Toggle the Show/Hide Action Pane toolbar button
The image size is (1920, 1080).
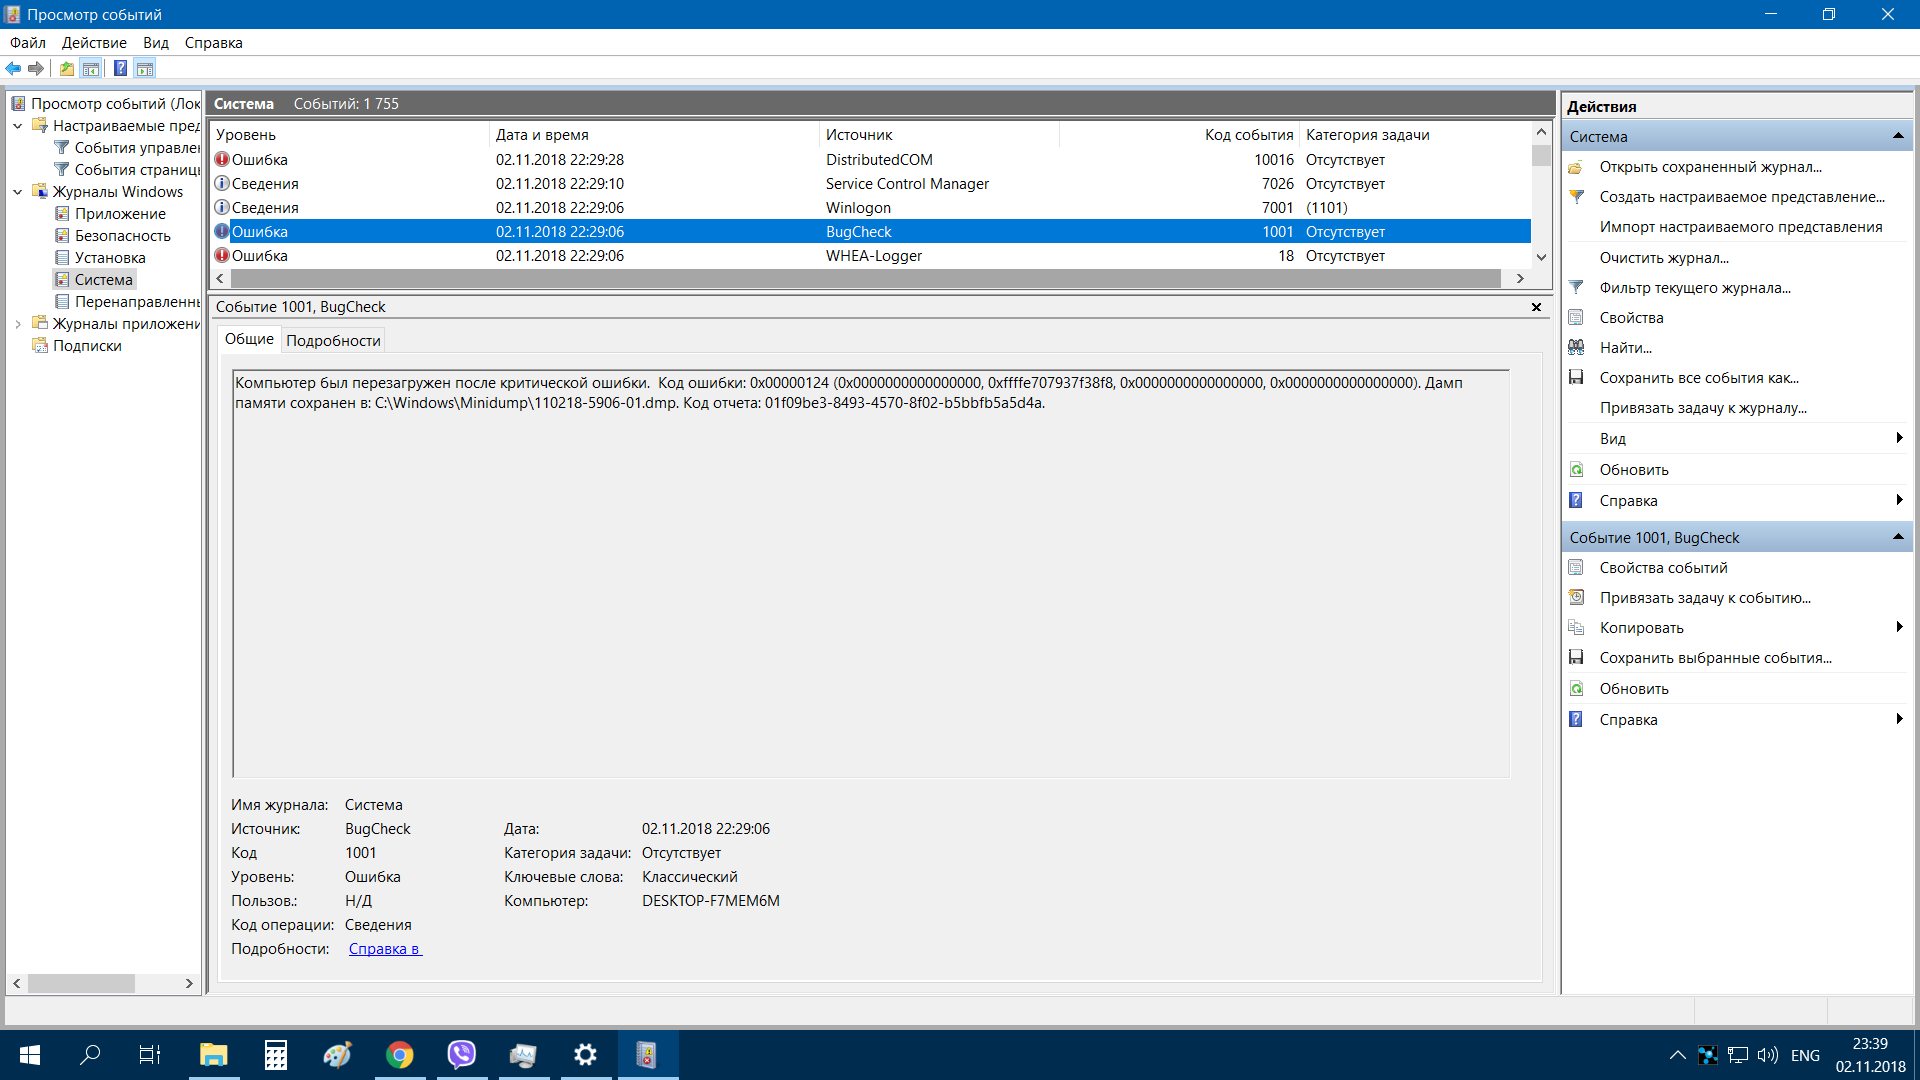pyautogui.click(x=145, y=69)
